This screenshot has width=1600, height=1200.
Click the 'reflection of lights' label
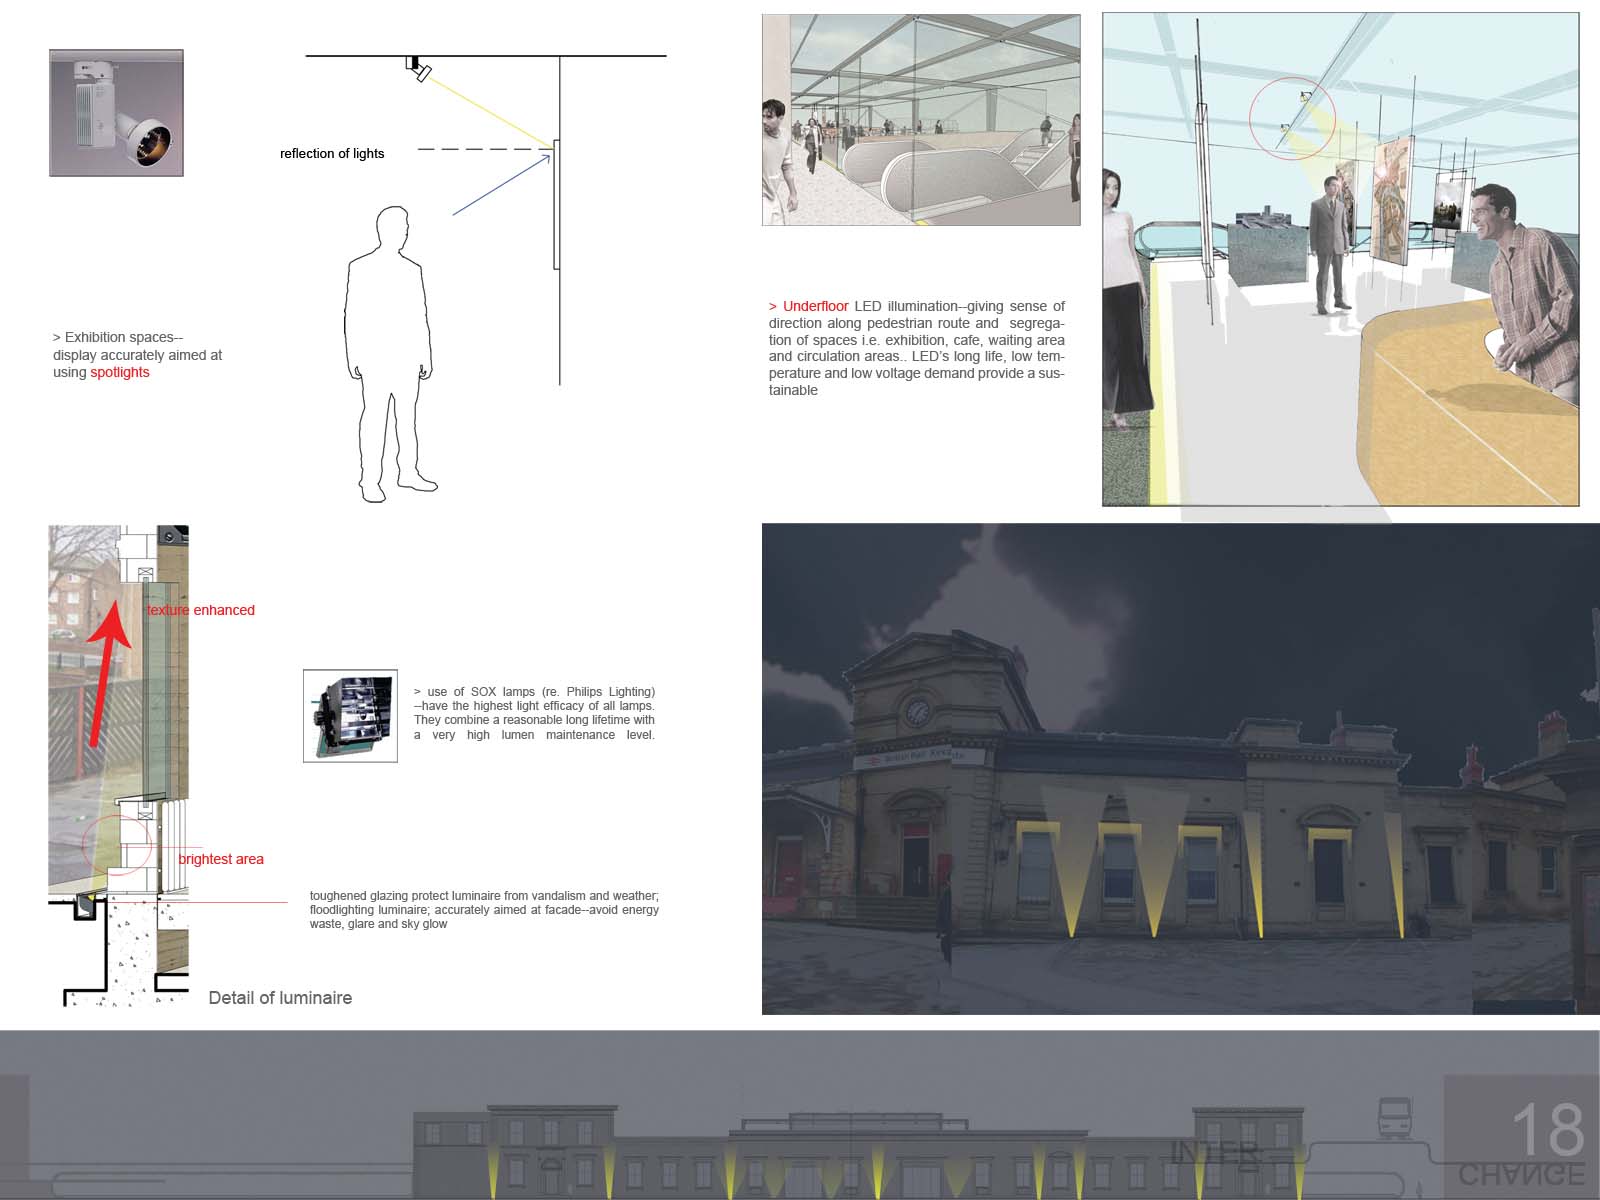coord(332,153)
